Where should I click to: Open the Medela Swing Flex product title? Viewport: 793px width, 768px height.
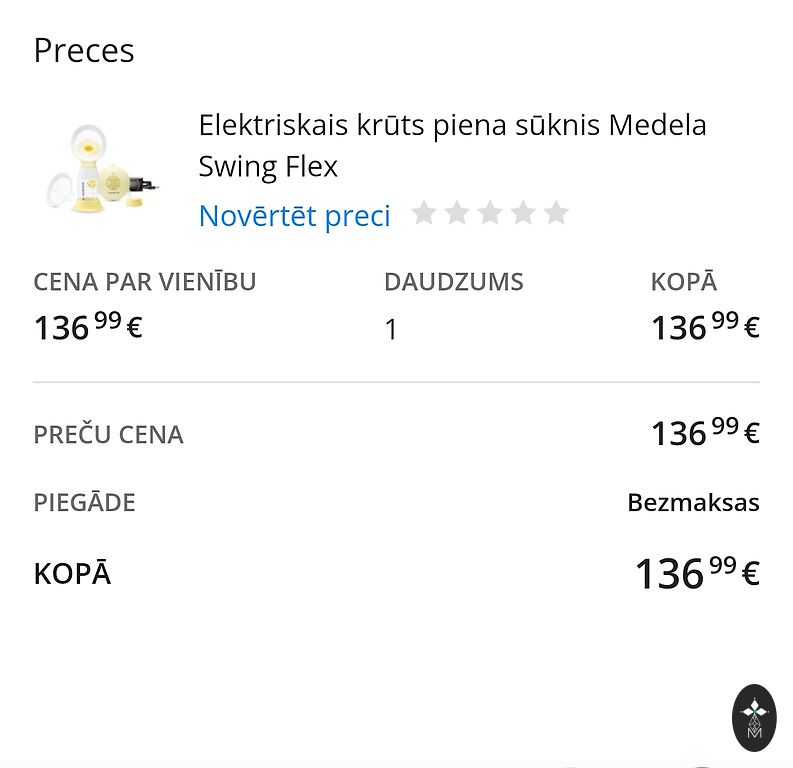click(452, 145)
